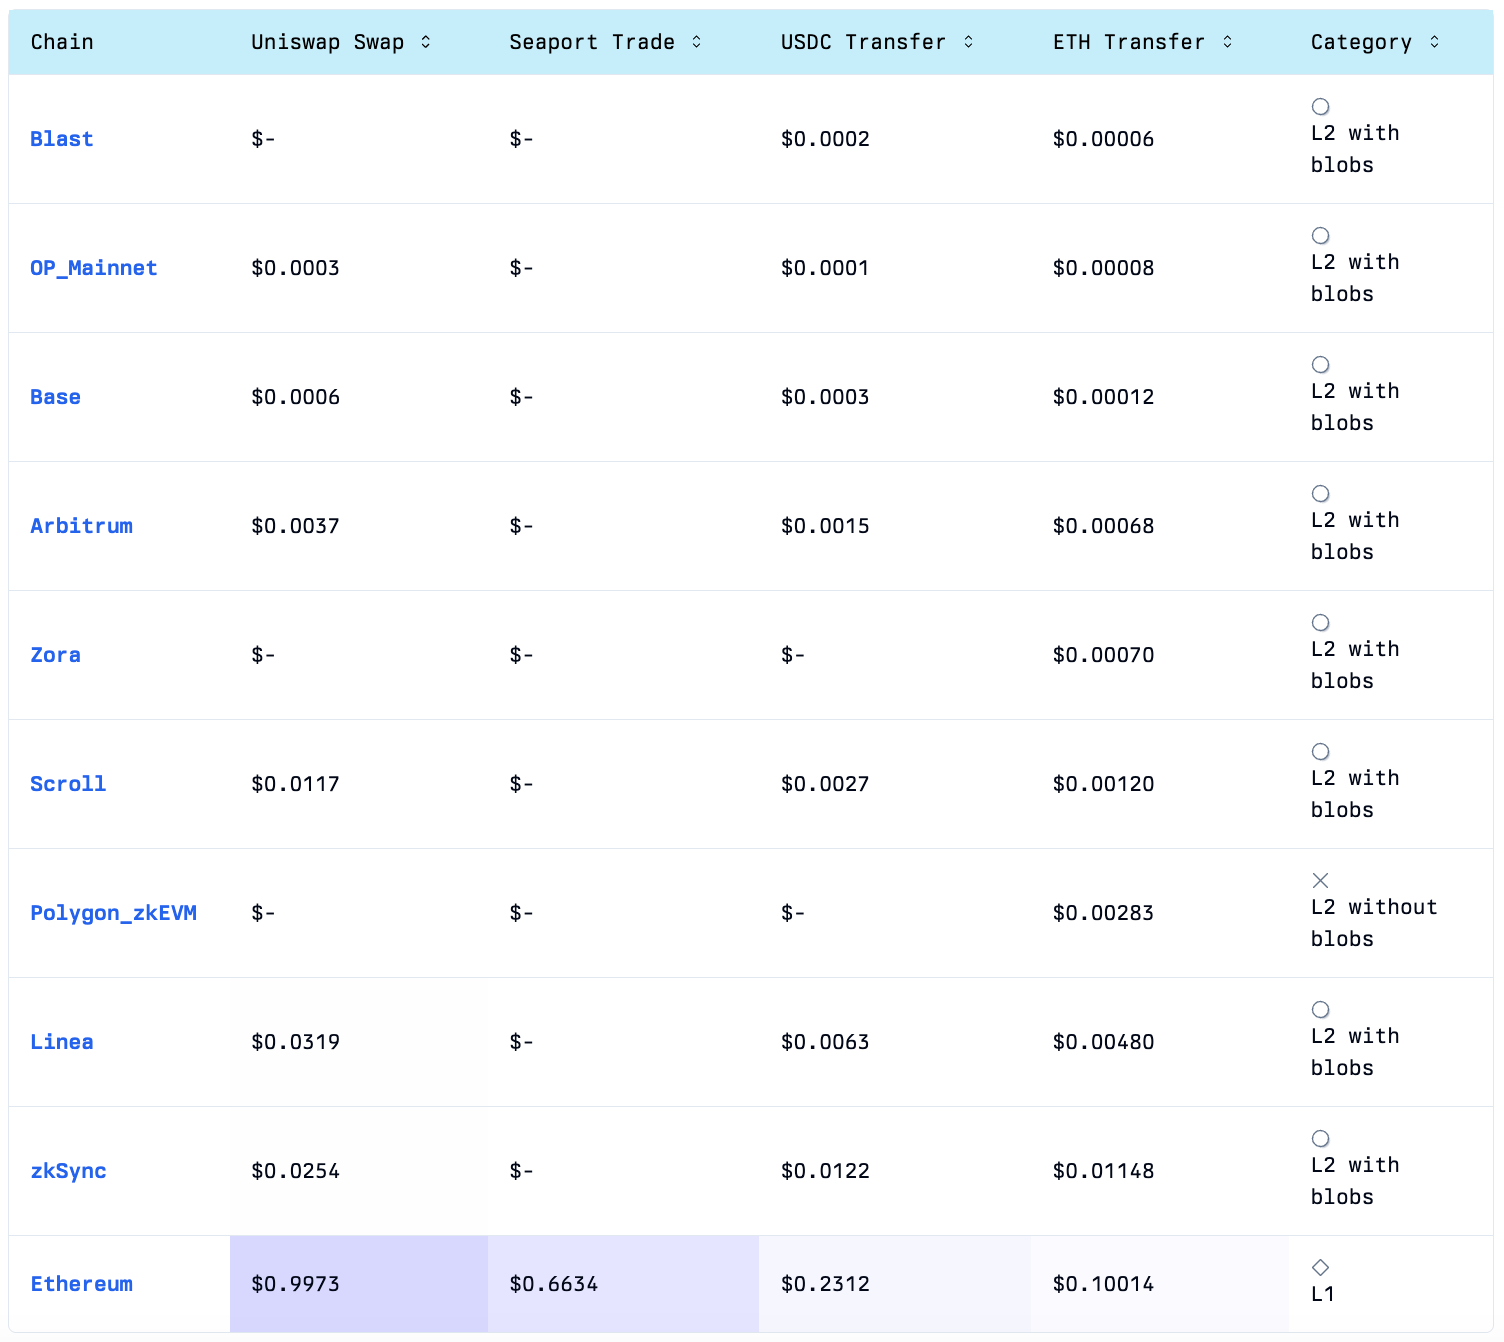Viewport: 1504px width, 1342px height.
Task: Click the USDC Transfer header label
Action: [863, 42]
